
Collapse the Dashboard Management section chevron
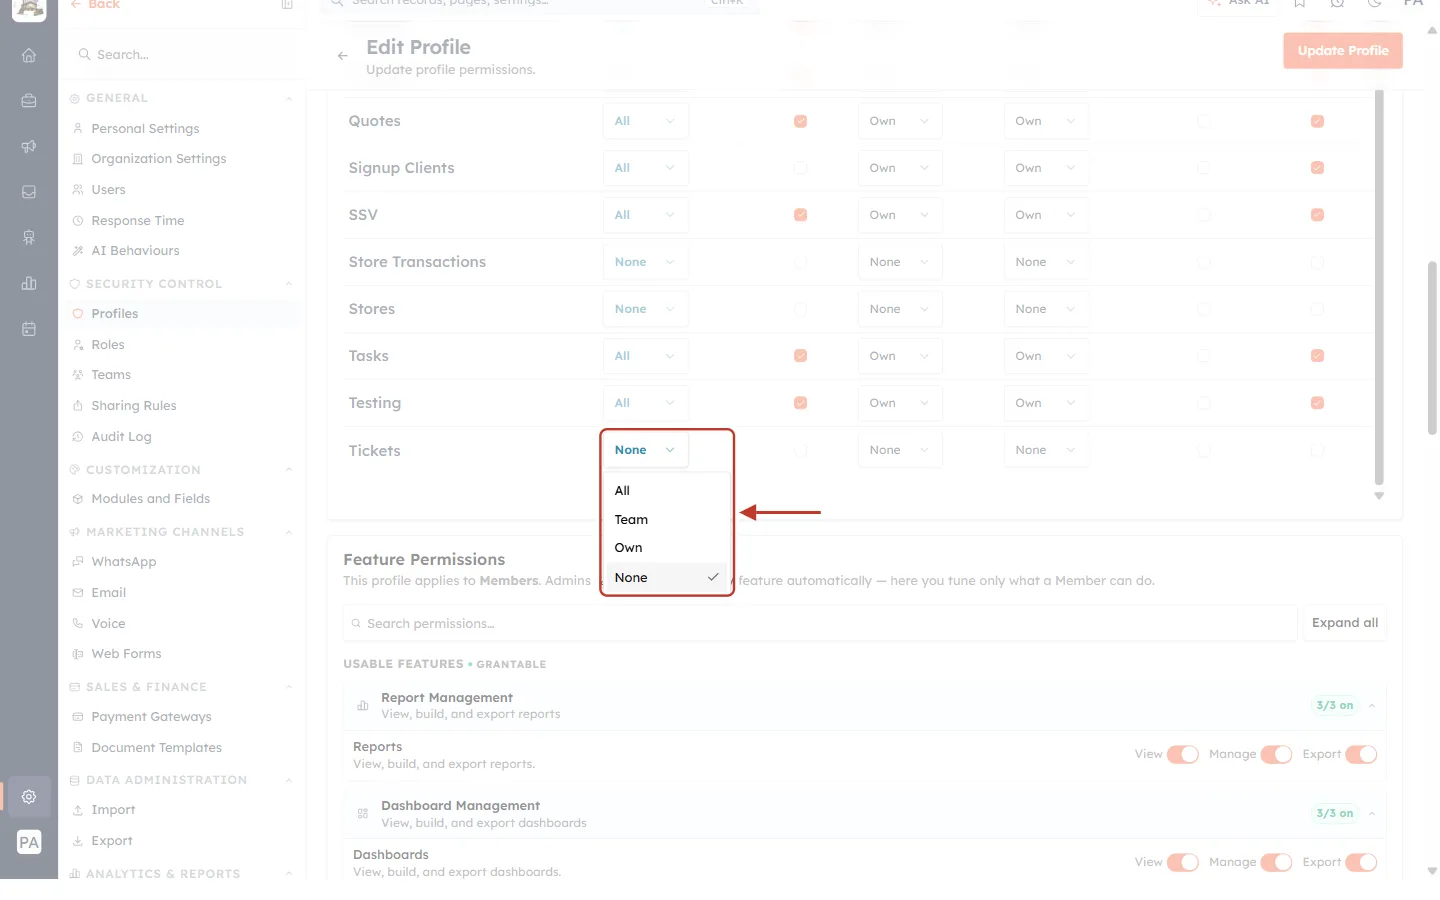pos(1372,814)
